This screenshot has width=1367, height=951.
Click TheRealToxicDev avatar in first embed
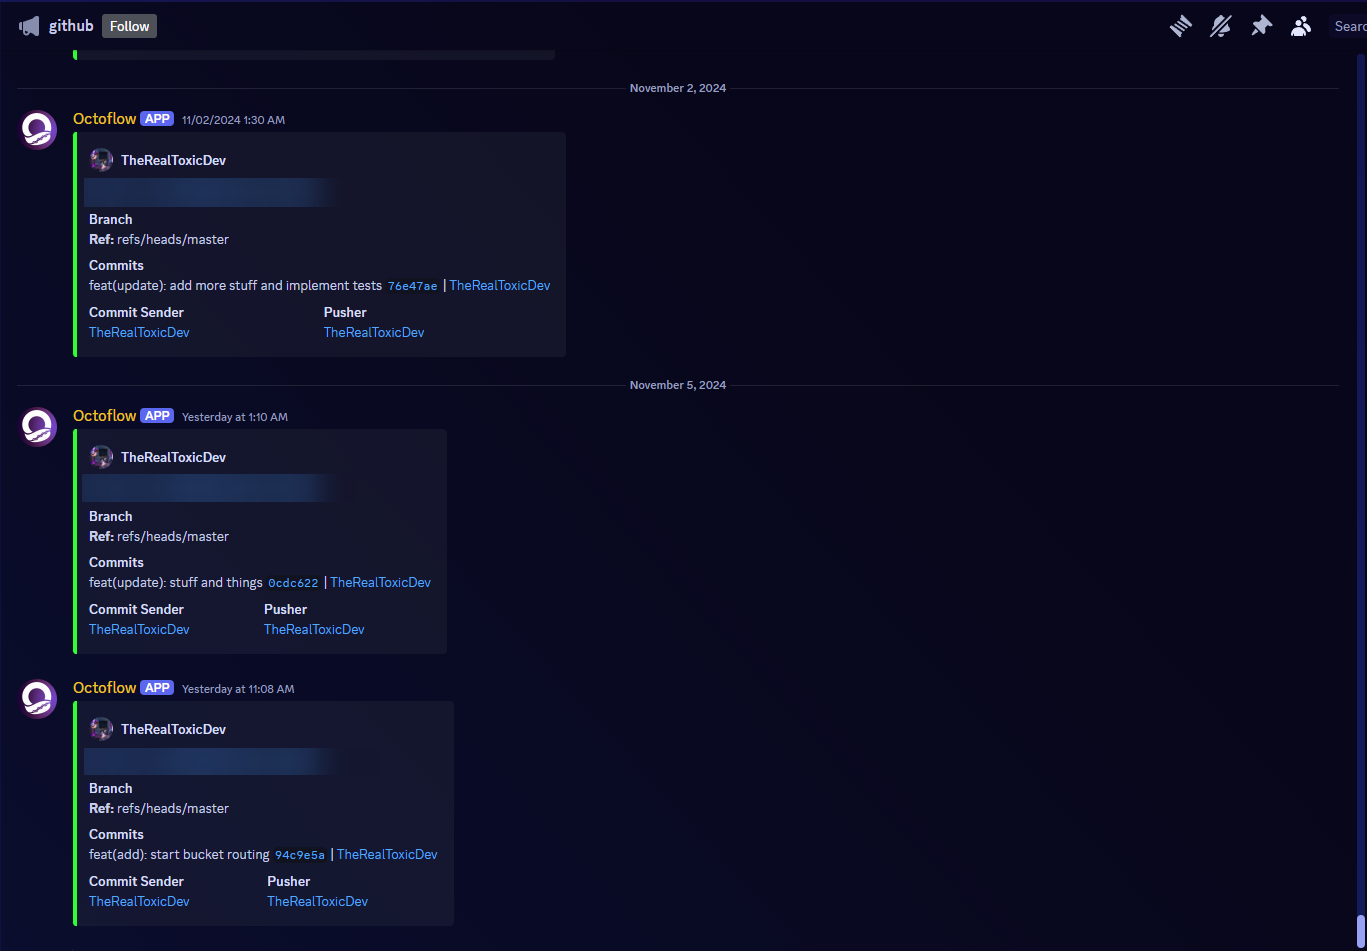pyautogui.click(x=101, y=160)
